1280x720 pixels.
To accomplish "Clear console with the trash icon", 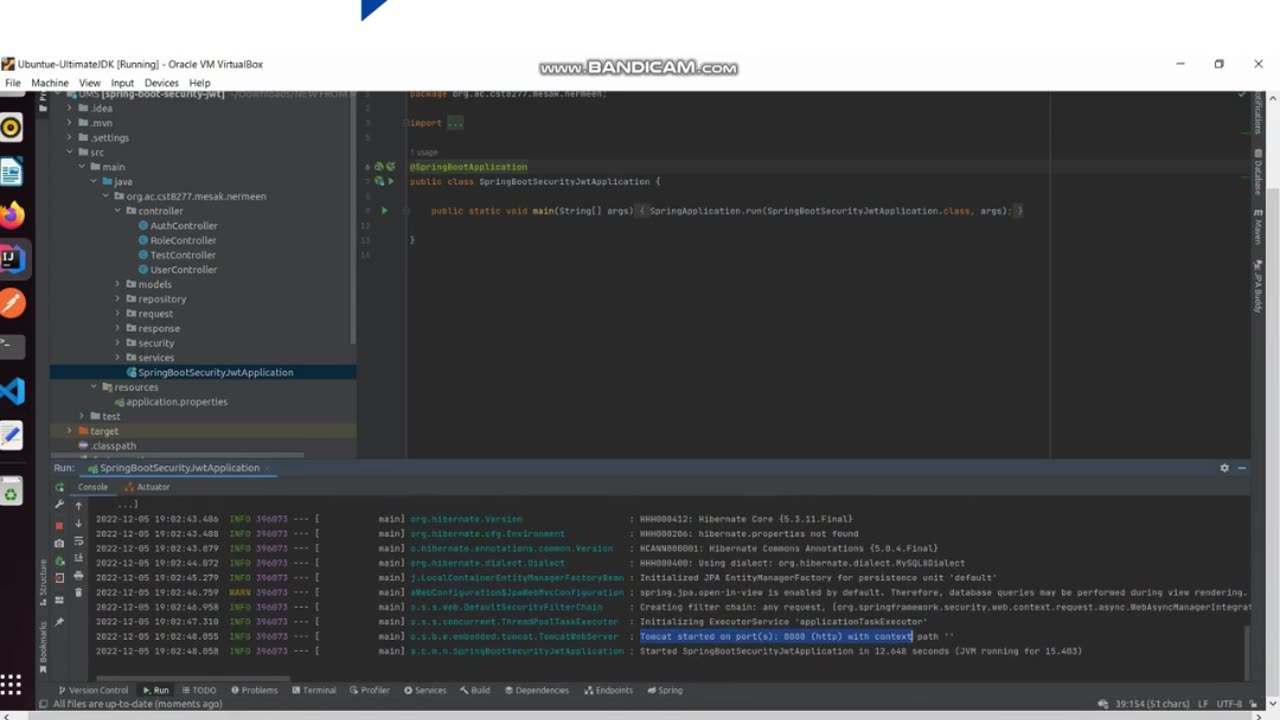I will (79, 593).
